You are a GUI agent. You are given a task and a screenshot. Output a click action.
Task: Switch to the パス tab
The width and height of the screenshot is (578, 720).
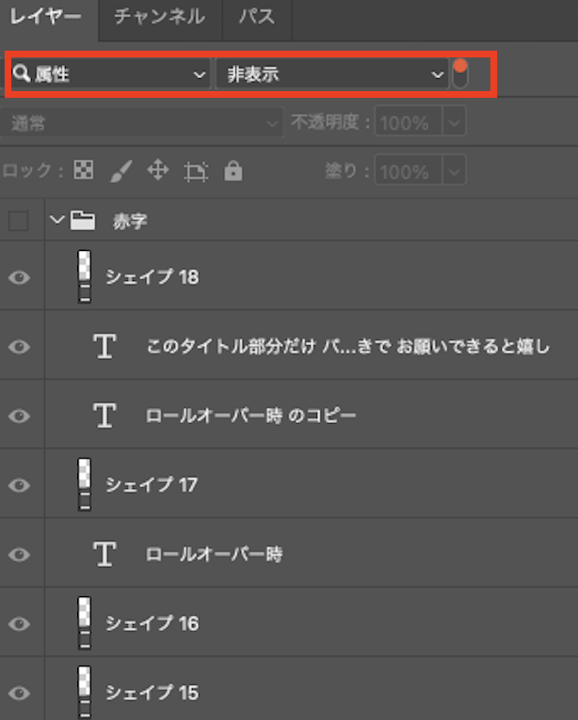pyautogui.click(x=257, y=17)
